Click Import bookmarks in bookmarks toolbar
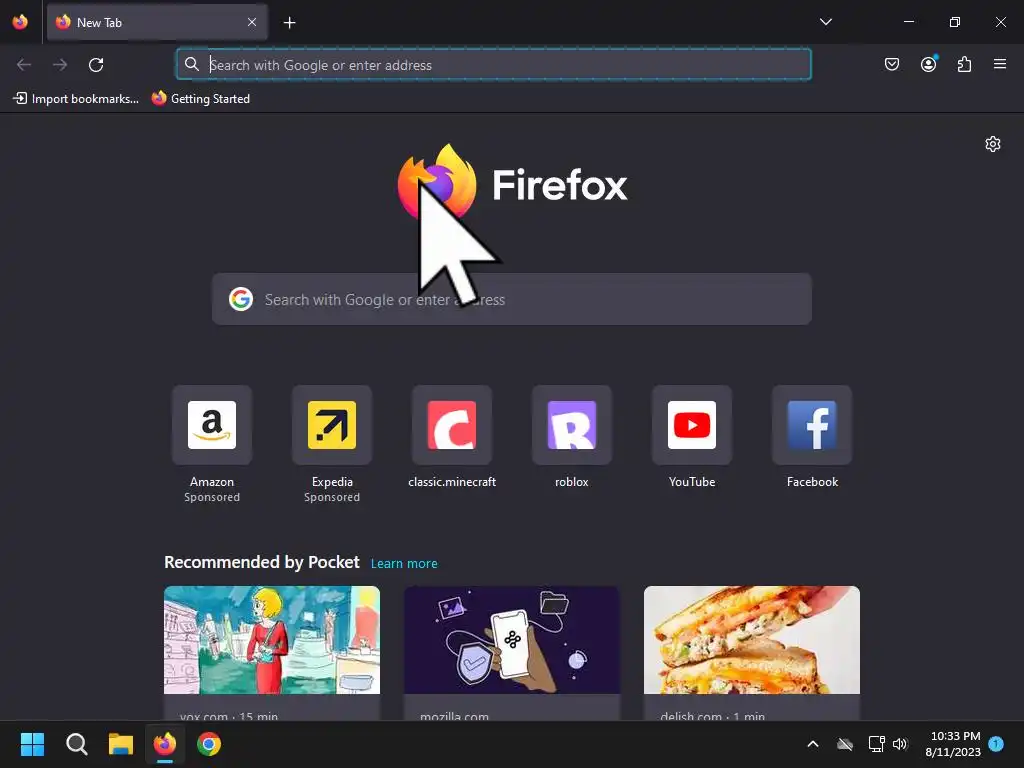 coord(76,99)
